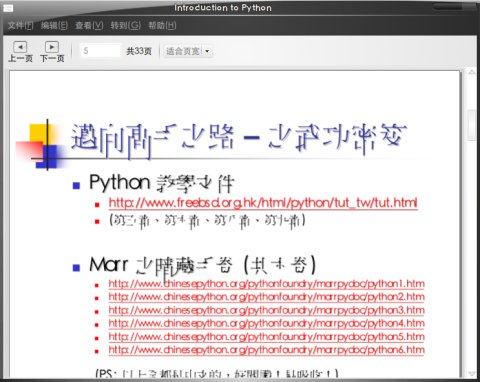Click the 'Python 教學文件' heading text
The image size is (480, 382).
[162, 183]
